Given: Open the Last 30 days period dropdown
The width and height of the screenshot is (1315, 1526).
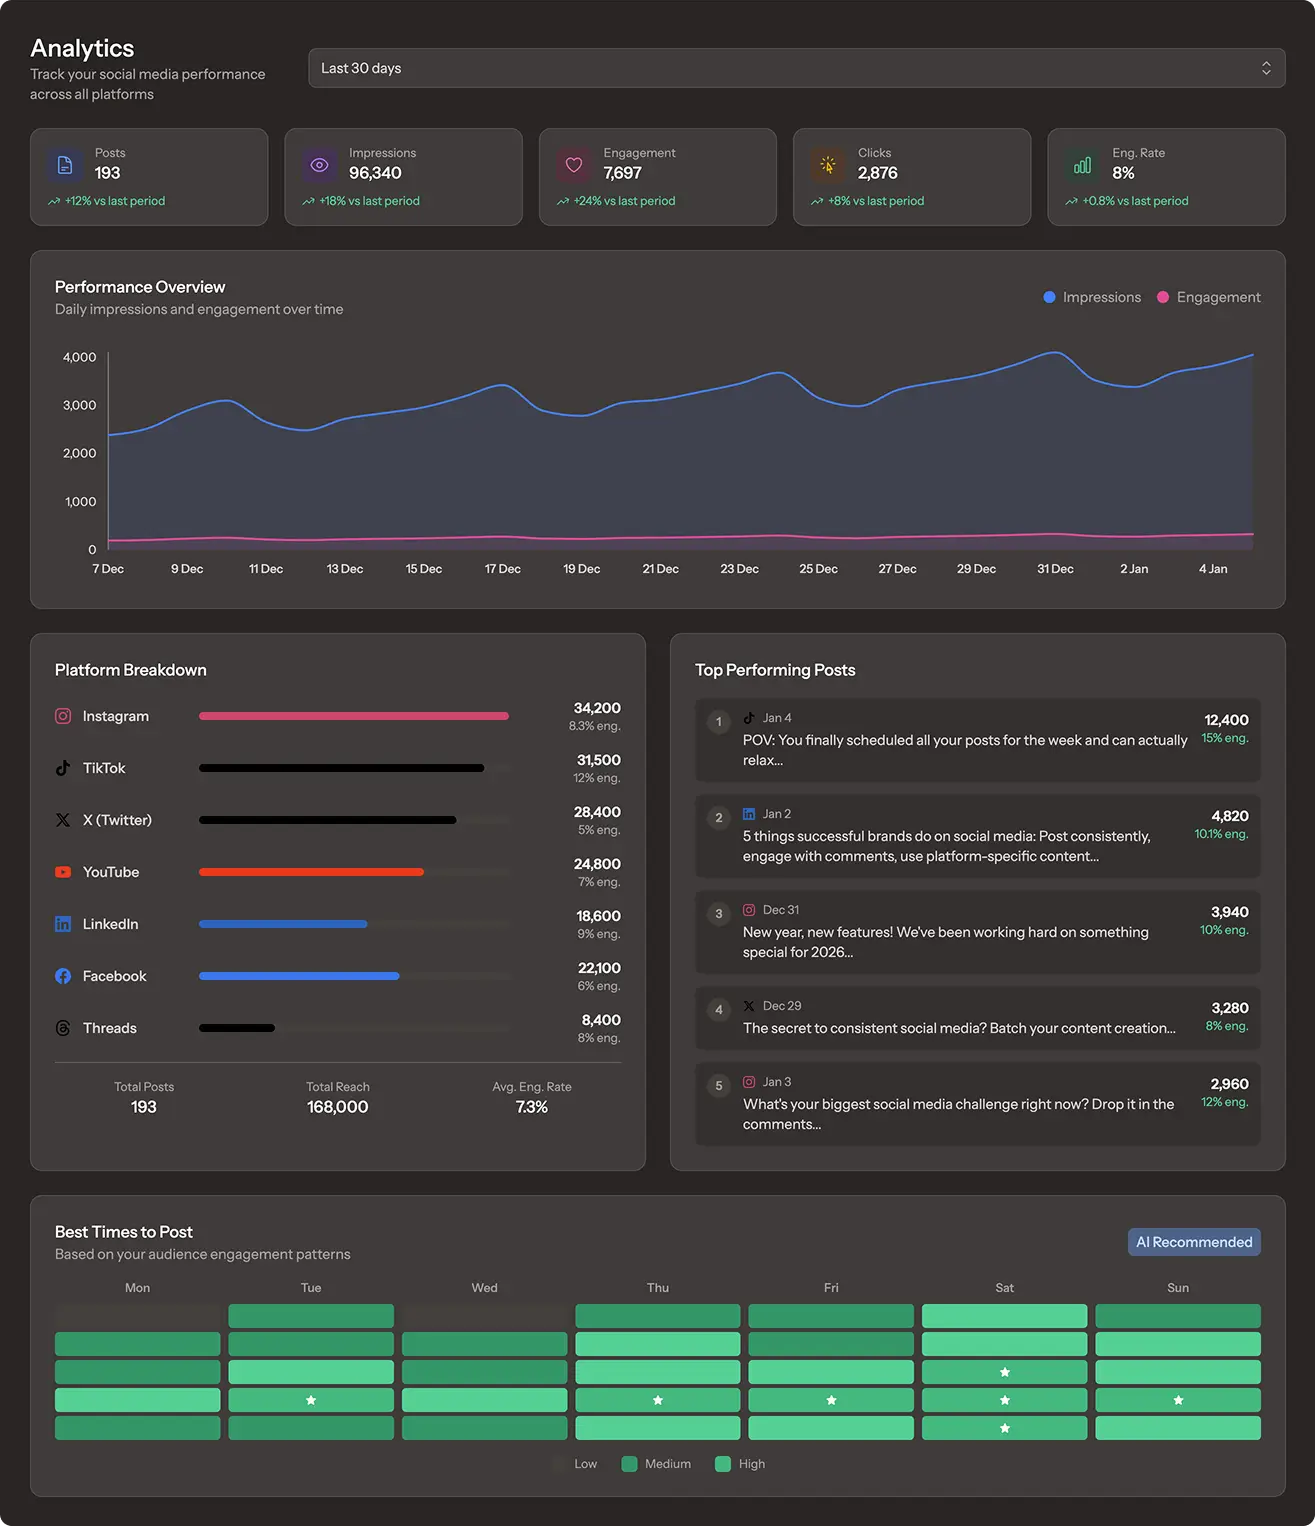Looking at the screenshot, I should (796, 68).
